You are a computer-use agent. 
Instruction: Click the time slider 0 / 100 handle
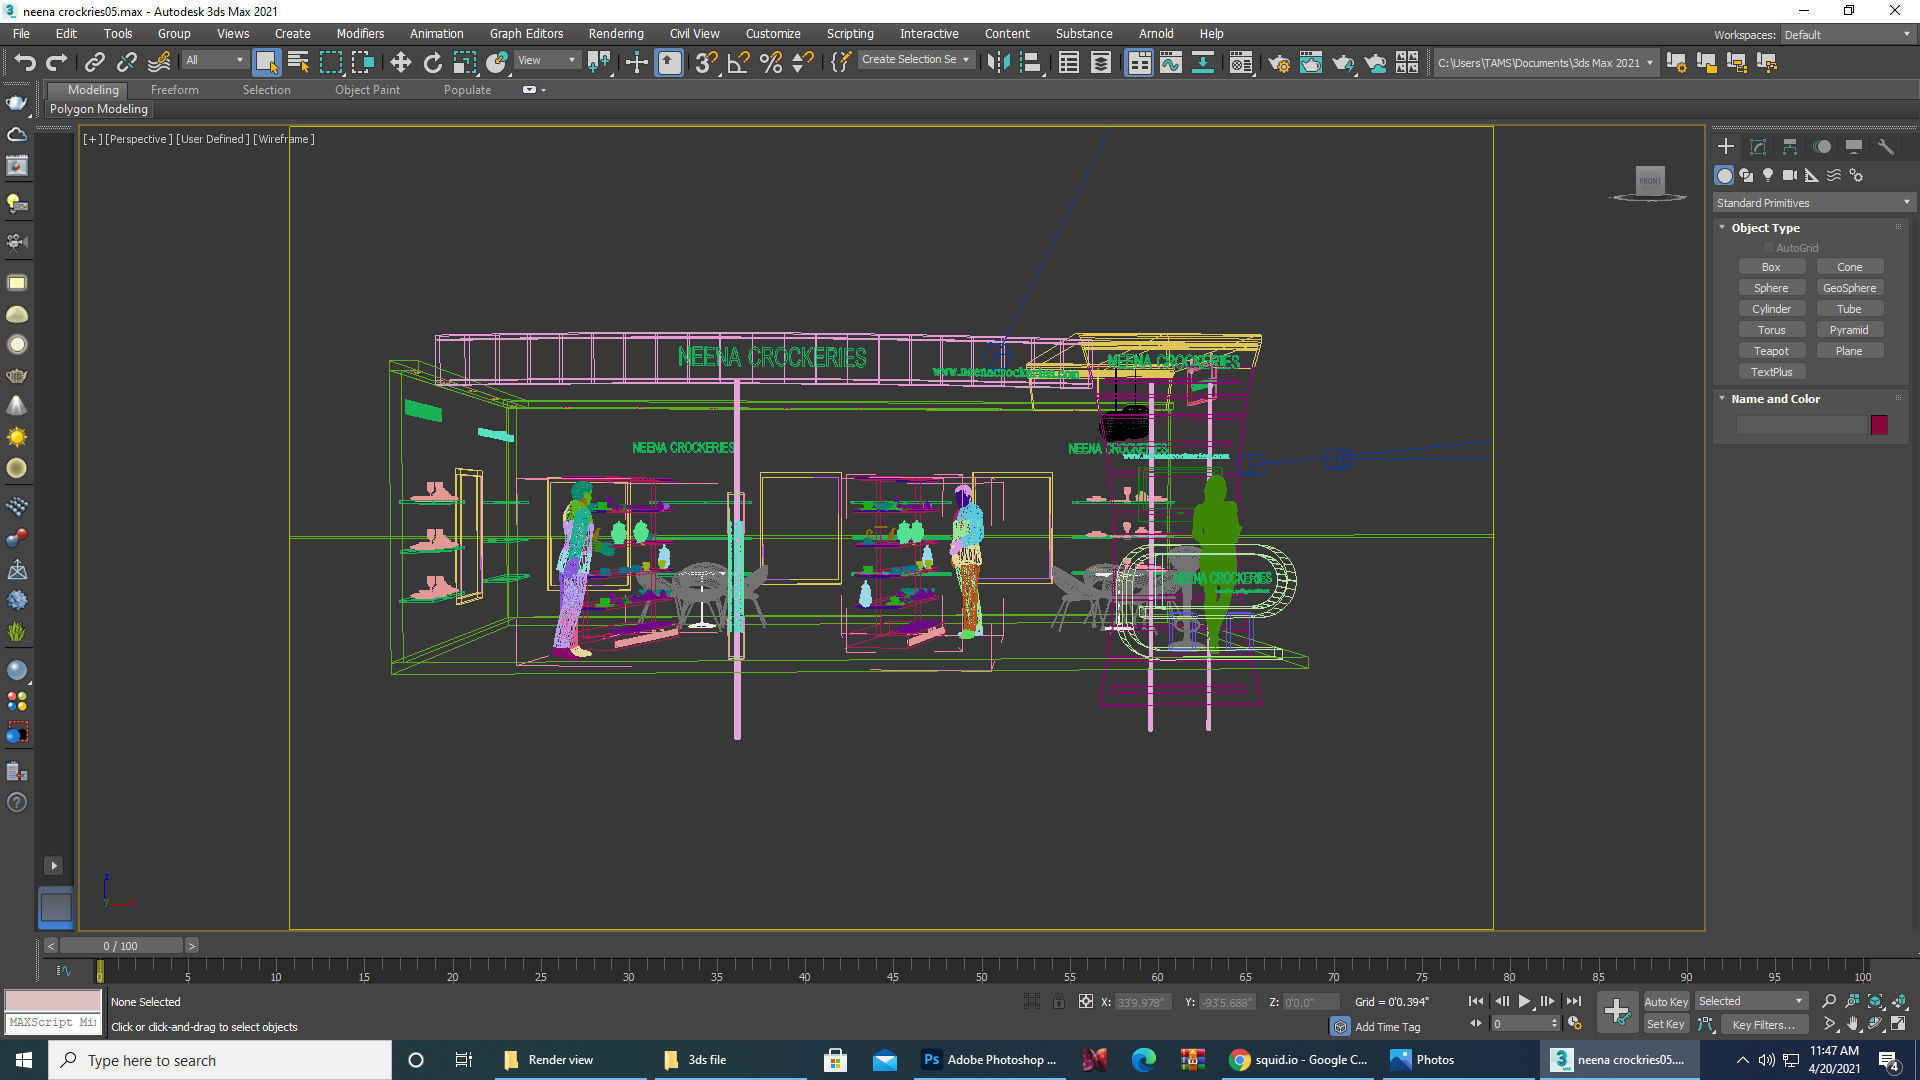[121, 946]
